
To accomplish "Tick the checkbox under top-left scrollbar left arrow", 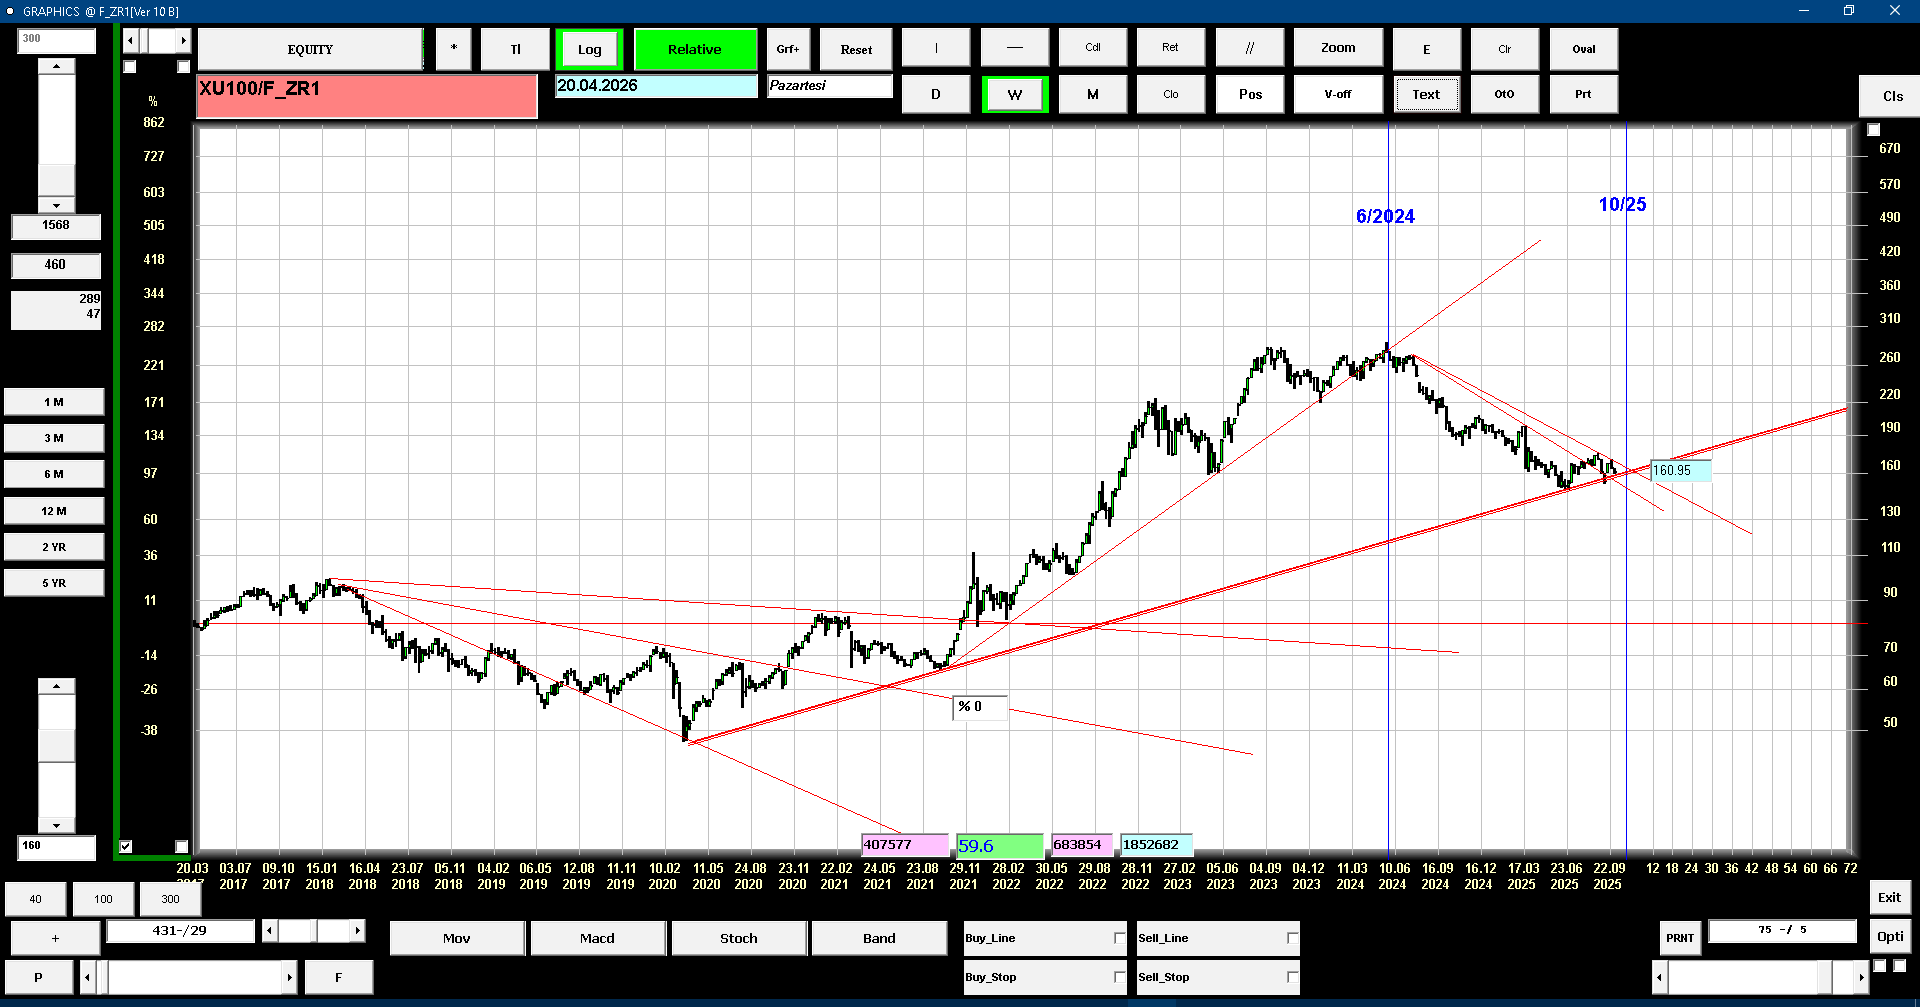I will [130, 67].
